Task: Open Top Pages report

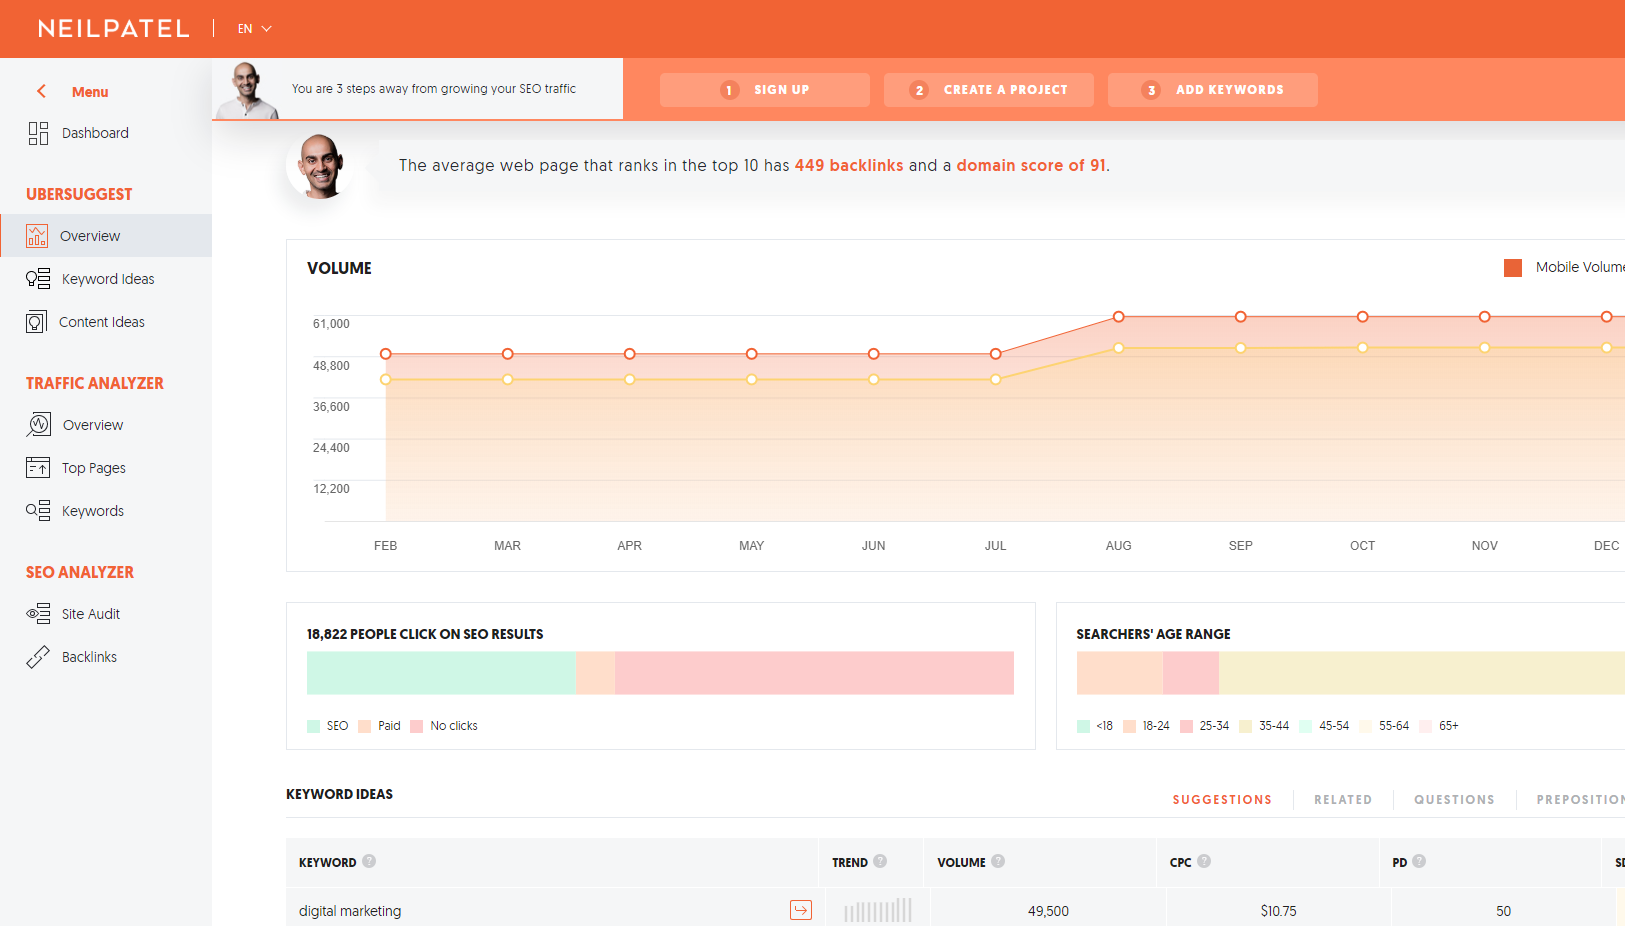Action: pyautogui.click(x=94, y=468)
